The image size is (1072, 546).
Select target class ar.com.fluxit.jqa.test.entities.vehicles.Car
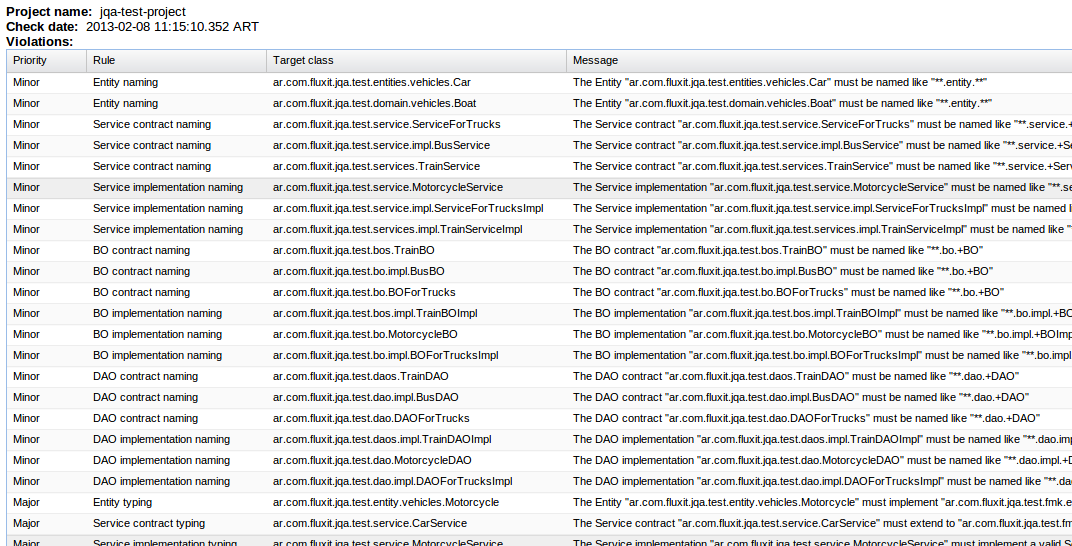[372, 82]
